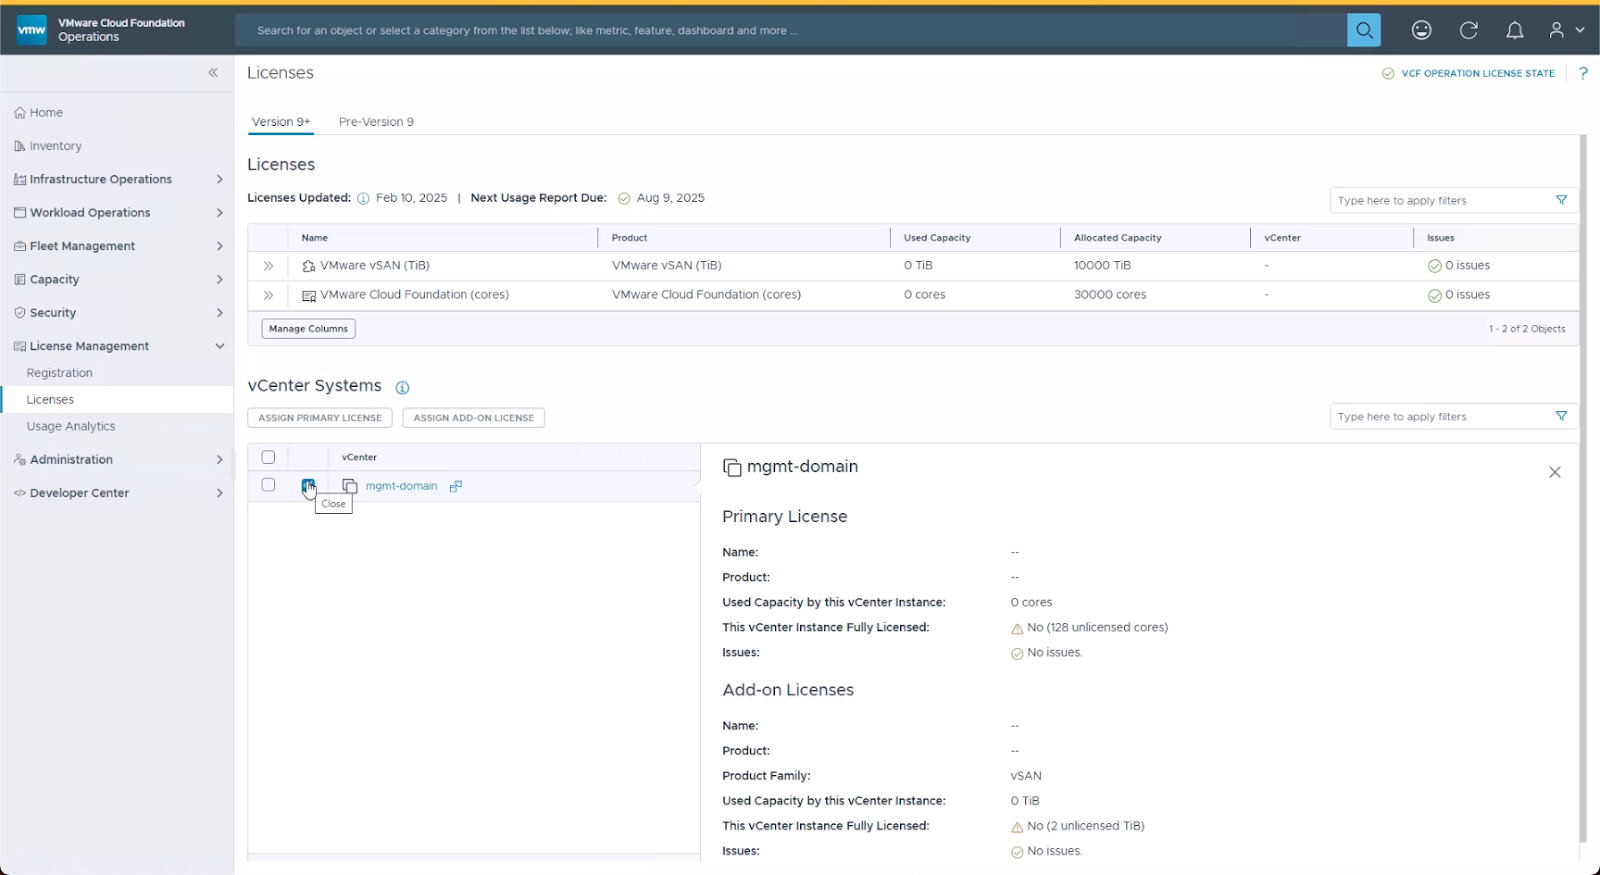Check the mgmt-domain row checkbox
1600x875 pixels.
coord(268,485)
